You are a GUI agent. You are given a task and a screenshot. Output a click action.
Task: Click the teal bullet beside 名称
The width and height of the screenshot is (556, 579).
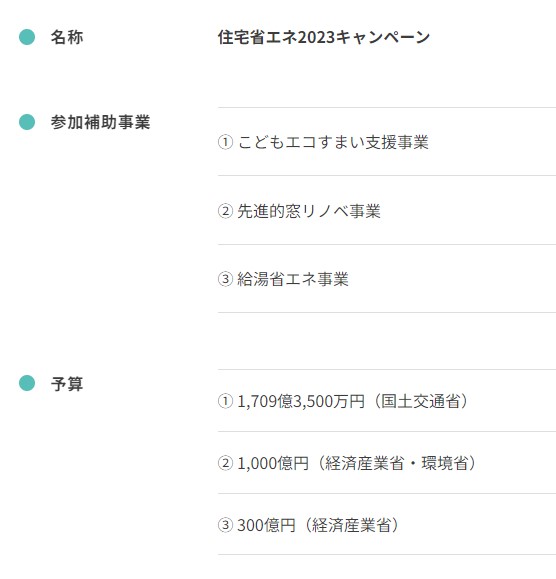point(27,37)
